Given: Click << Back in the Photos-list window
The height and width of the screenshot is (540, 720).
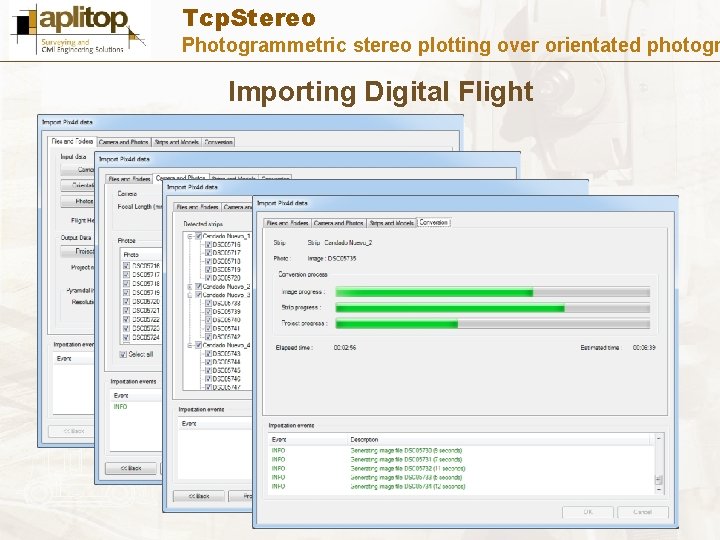Looking at the screenshot, I should pos(131,468).
